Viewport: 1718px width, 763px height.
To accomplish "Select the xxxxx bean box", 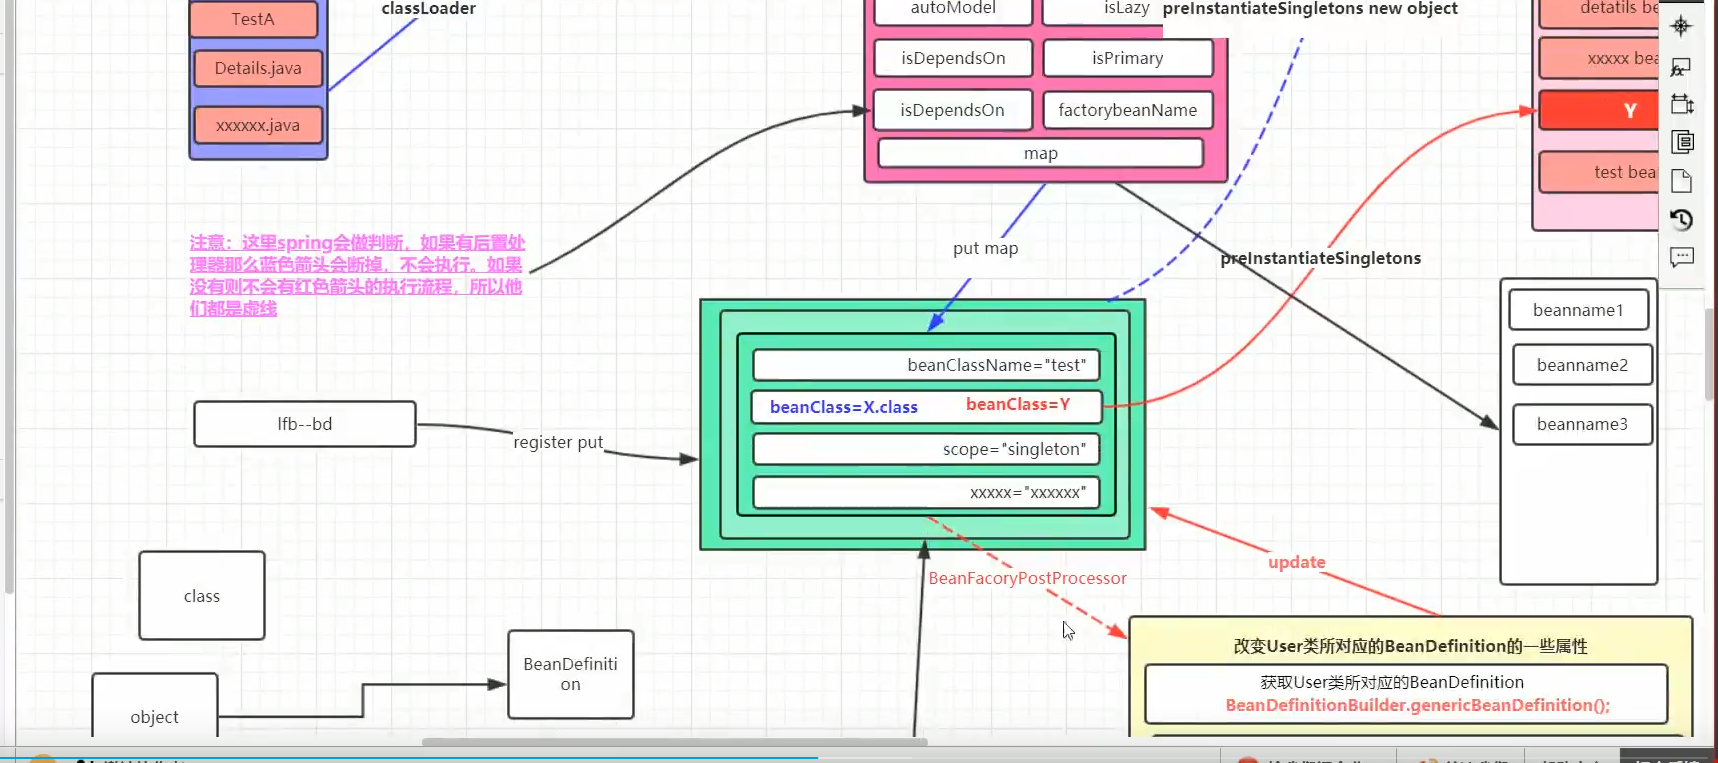I will [x=1600, y=58].
